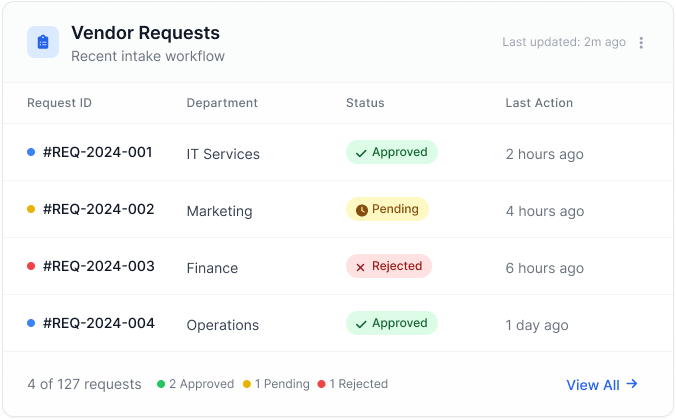Viewport: 676px width, 420px height.
Task: Sort by the Request ID column header
Action: coord(59,103)
